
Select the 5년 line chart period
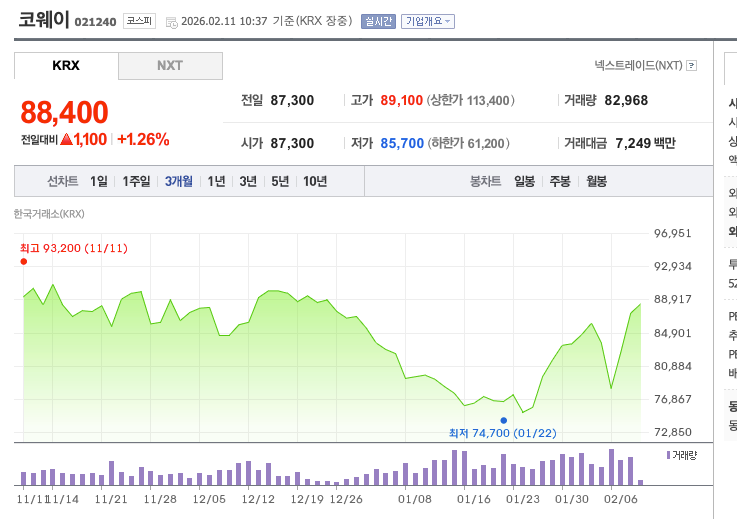click(280, 181)
